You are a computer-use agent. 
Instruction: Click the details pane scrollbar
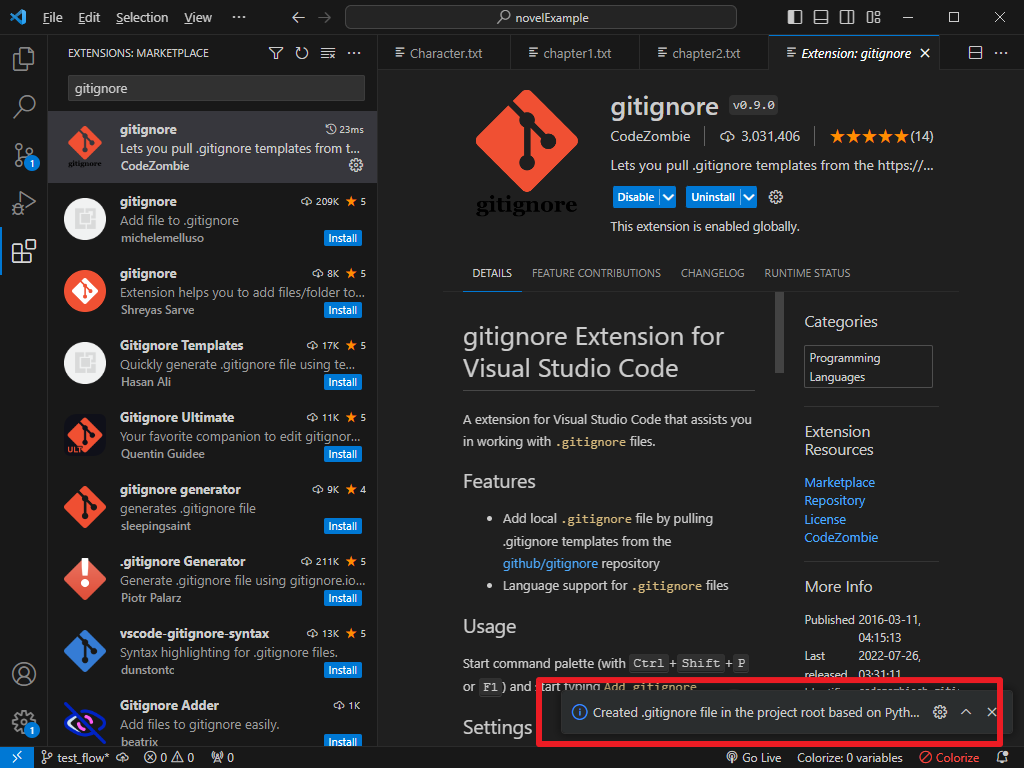(778, 332)
